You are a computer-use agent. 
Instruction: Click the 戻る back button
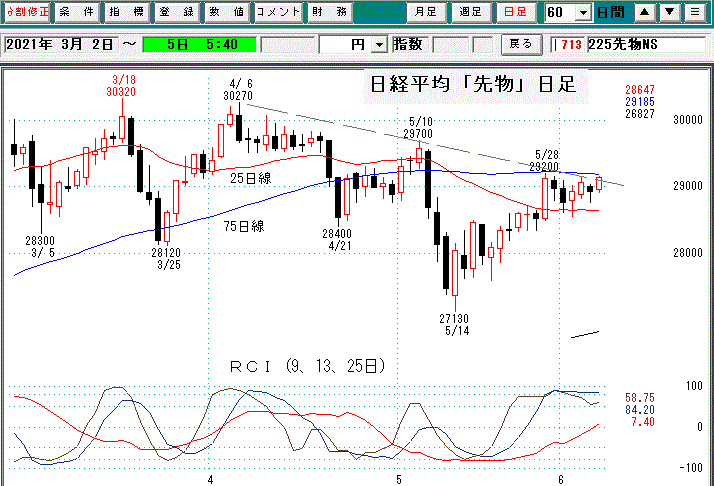tap(521, 44)
